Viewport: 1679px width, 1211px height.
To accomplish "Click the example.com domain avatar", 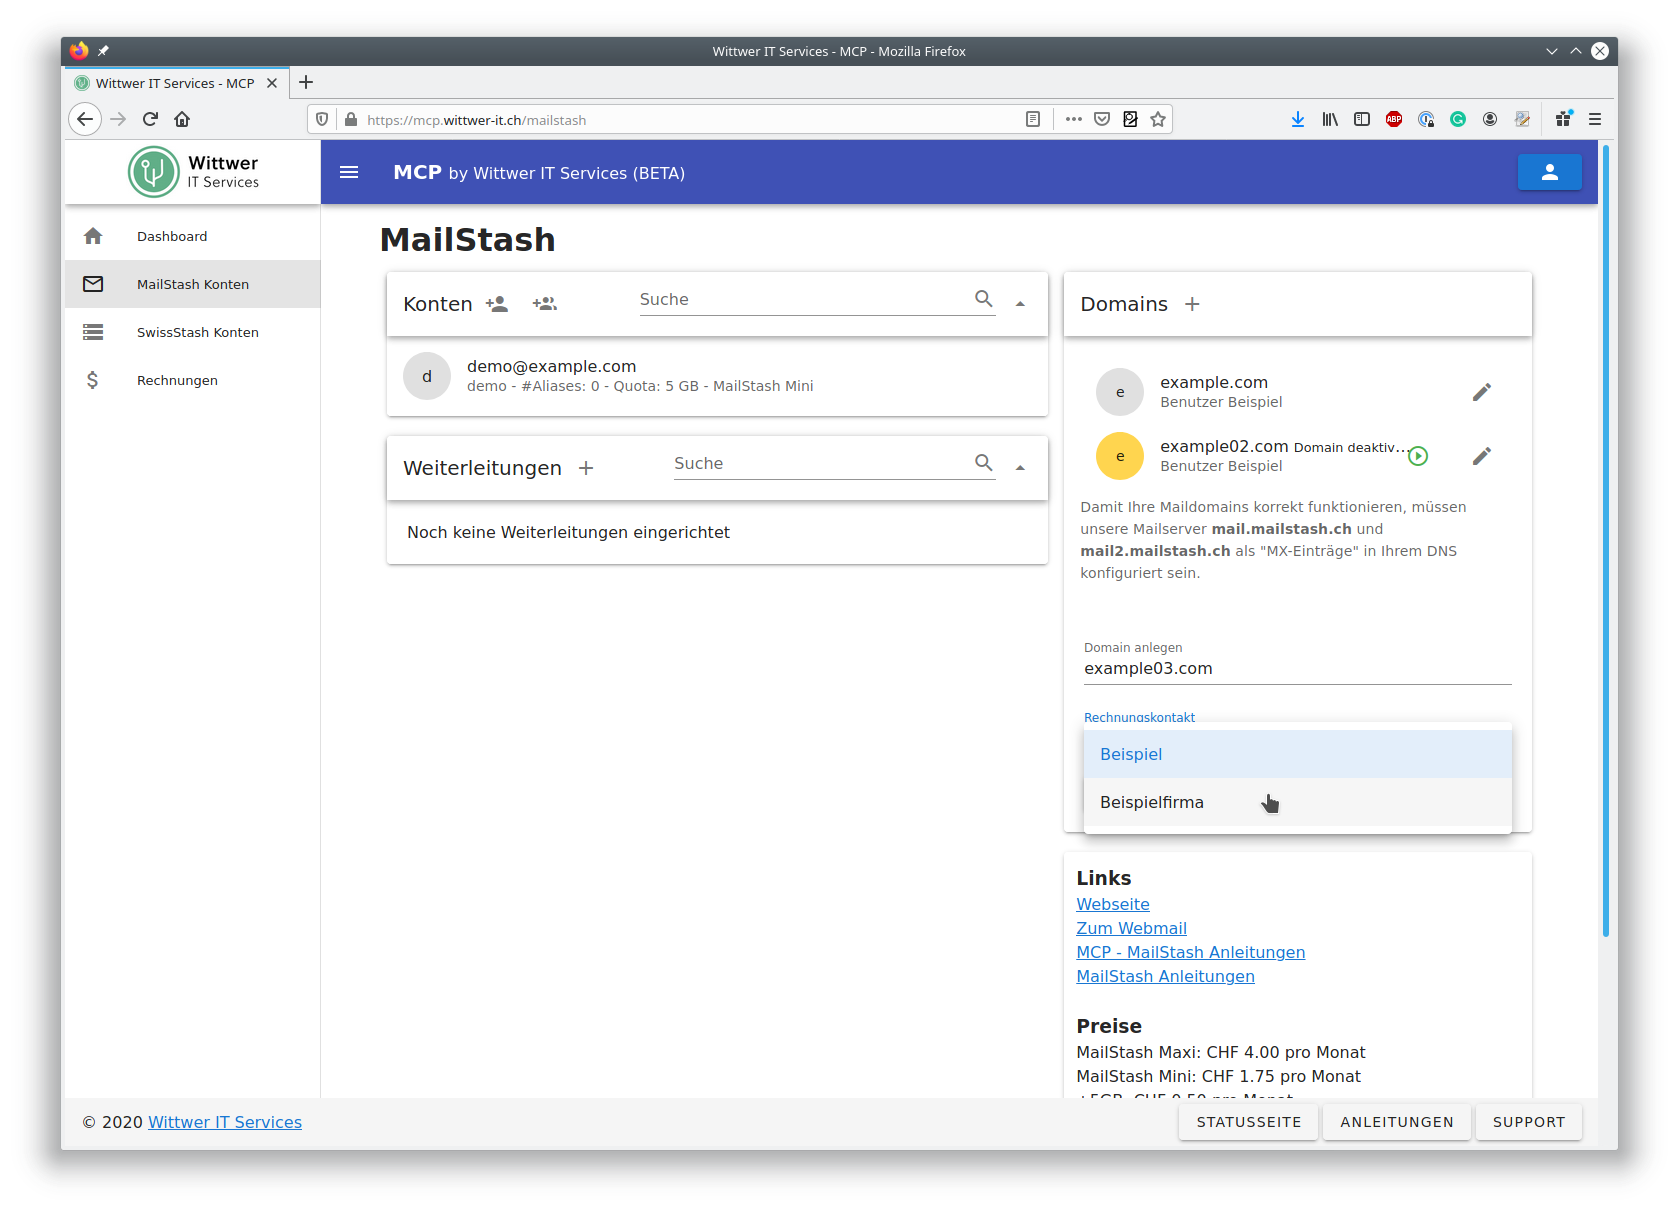I will coord(1120,392).
